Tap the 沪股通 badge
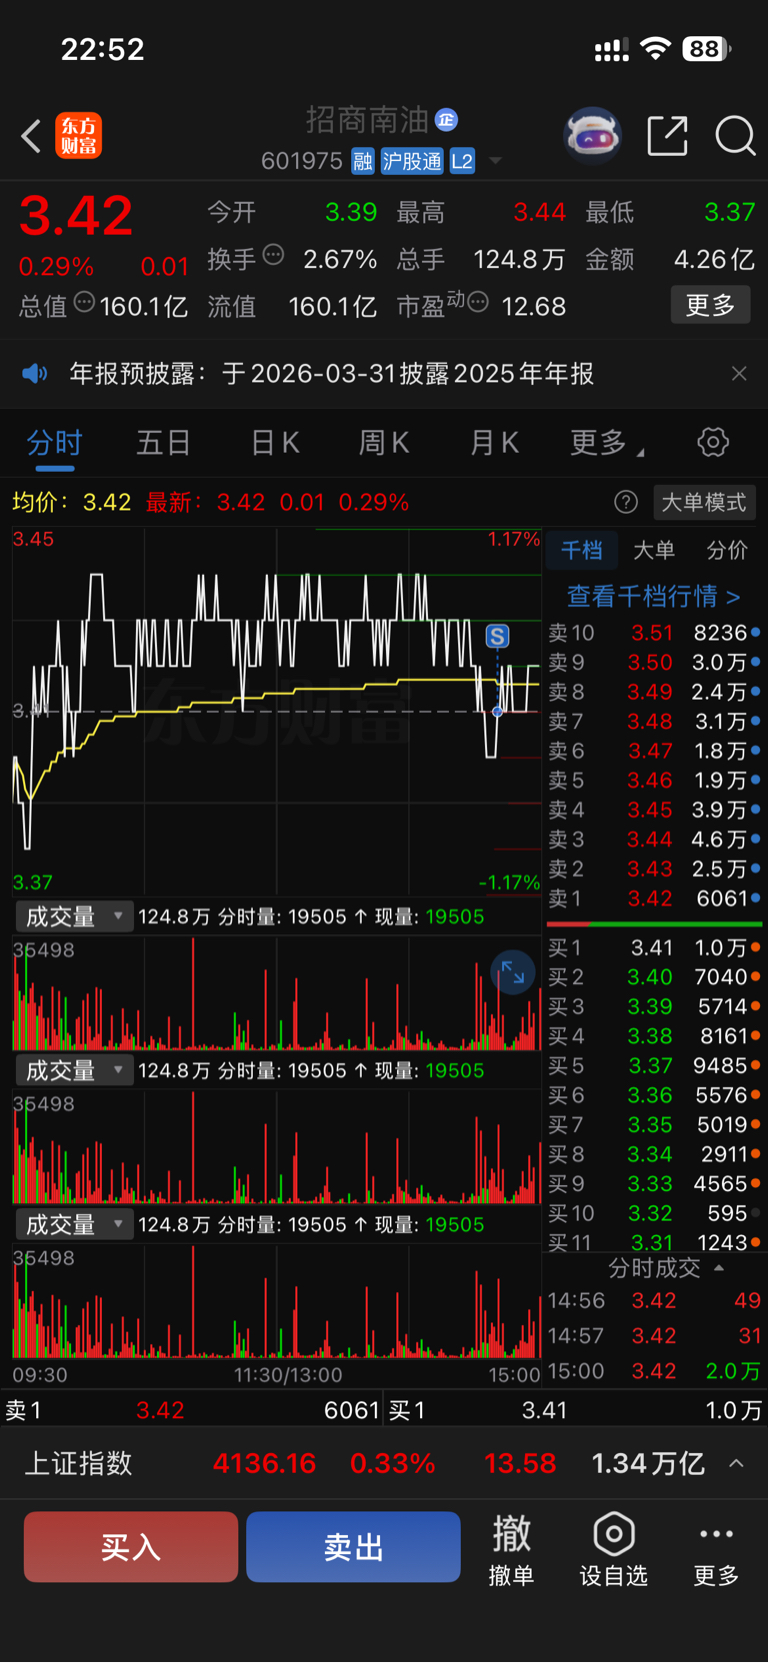 tap(412, 161)
